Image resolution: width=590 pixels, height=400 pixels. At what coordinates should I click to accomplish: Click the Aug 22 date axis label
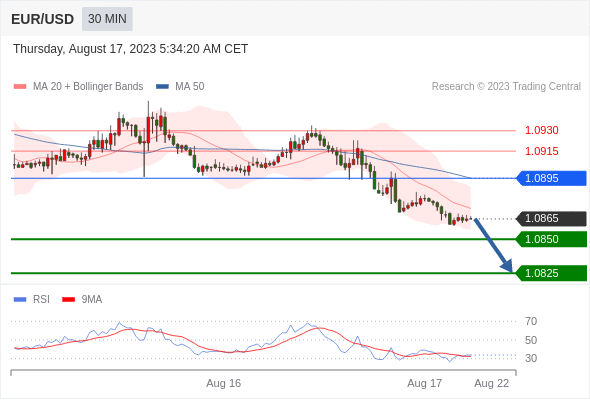(x=492, y=383)
